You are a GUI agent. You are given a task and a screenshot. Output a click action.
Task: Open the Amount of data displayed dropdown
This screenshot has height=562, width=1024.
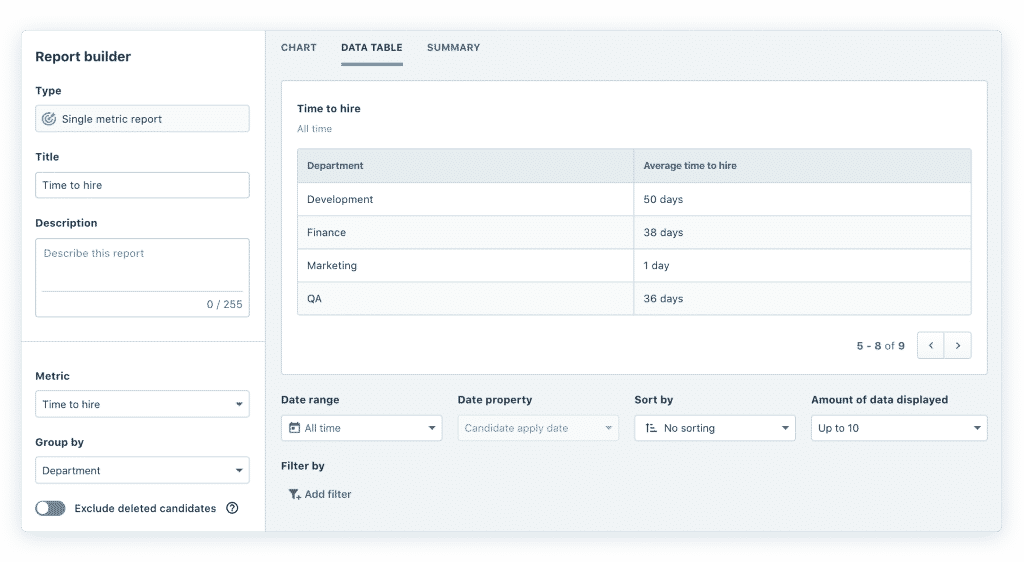[898, 428]
